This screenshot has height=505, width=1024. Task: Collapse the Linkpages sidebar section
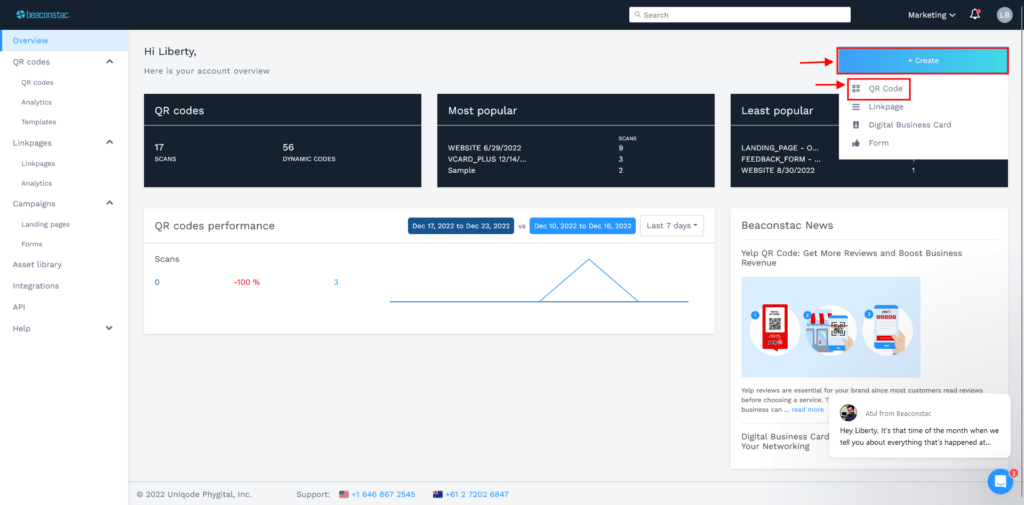(x=110, y=142)
